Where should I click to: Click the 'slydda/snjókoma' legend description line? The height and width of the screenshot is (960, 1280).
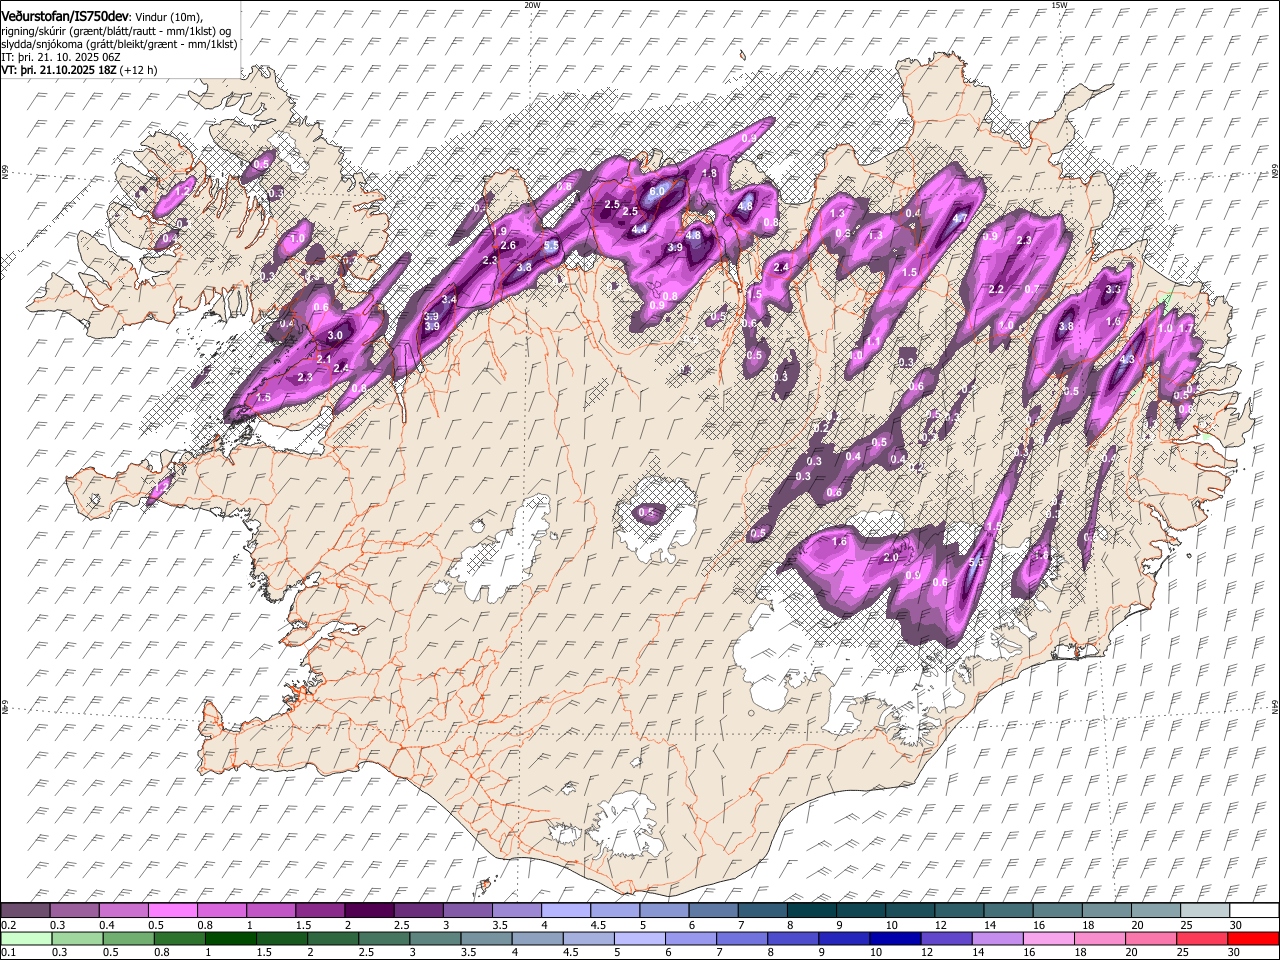[x=119, y=44]
